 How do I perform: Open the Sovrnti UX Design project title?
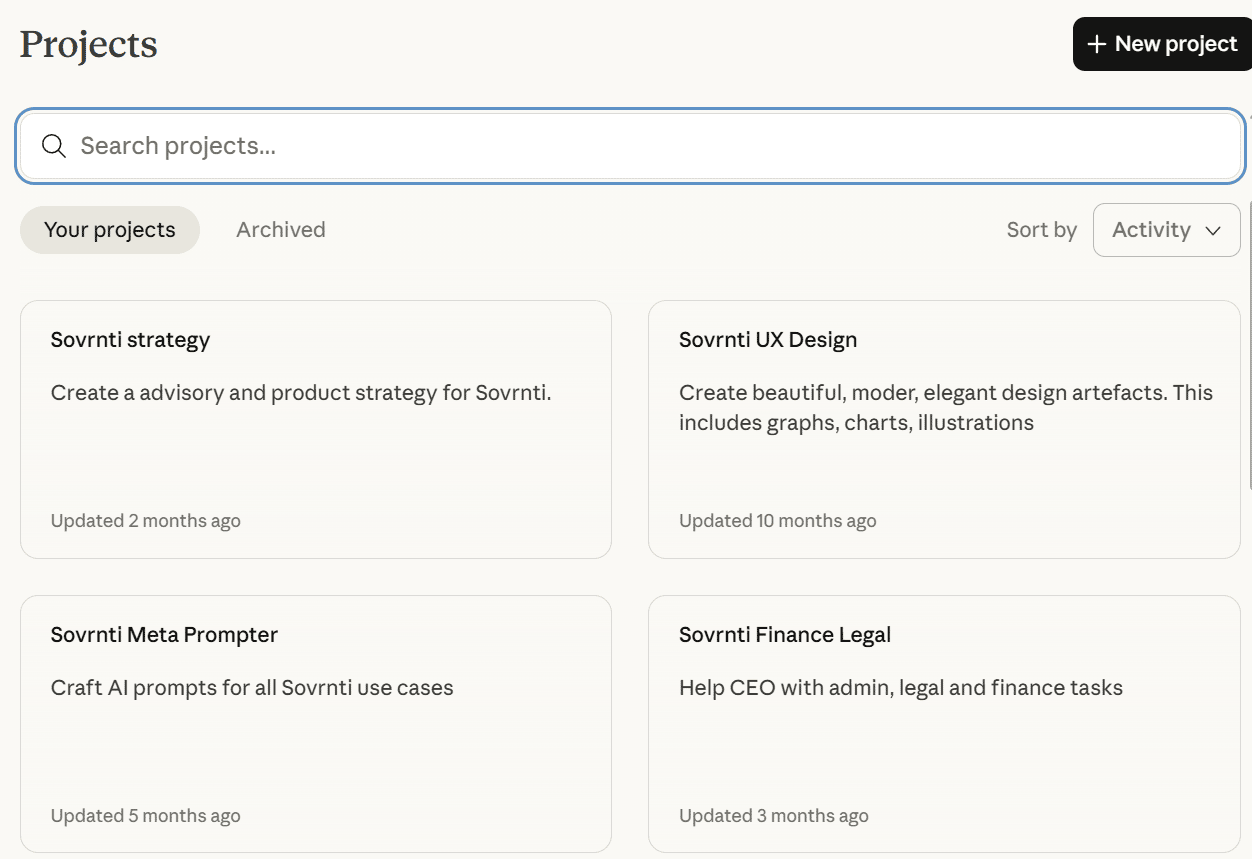[x=768, y=340]
